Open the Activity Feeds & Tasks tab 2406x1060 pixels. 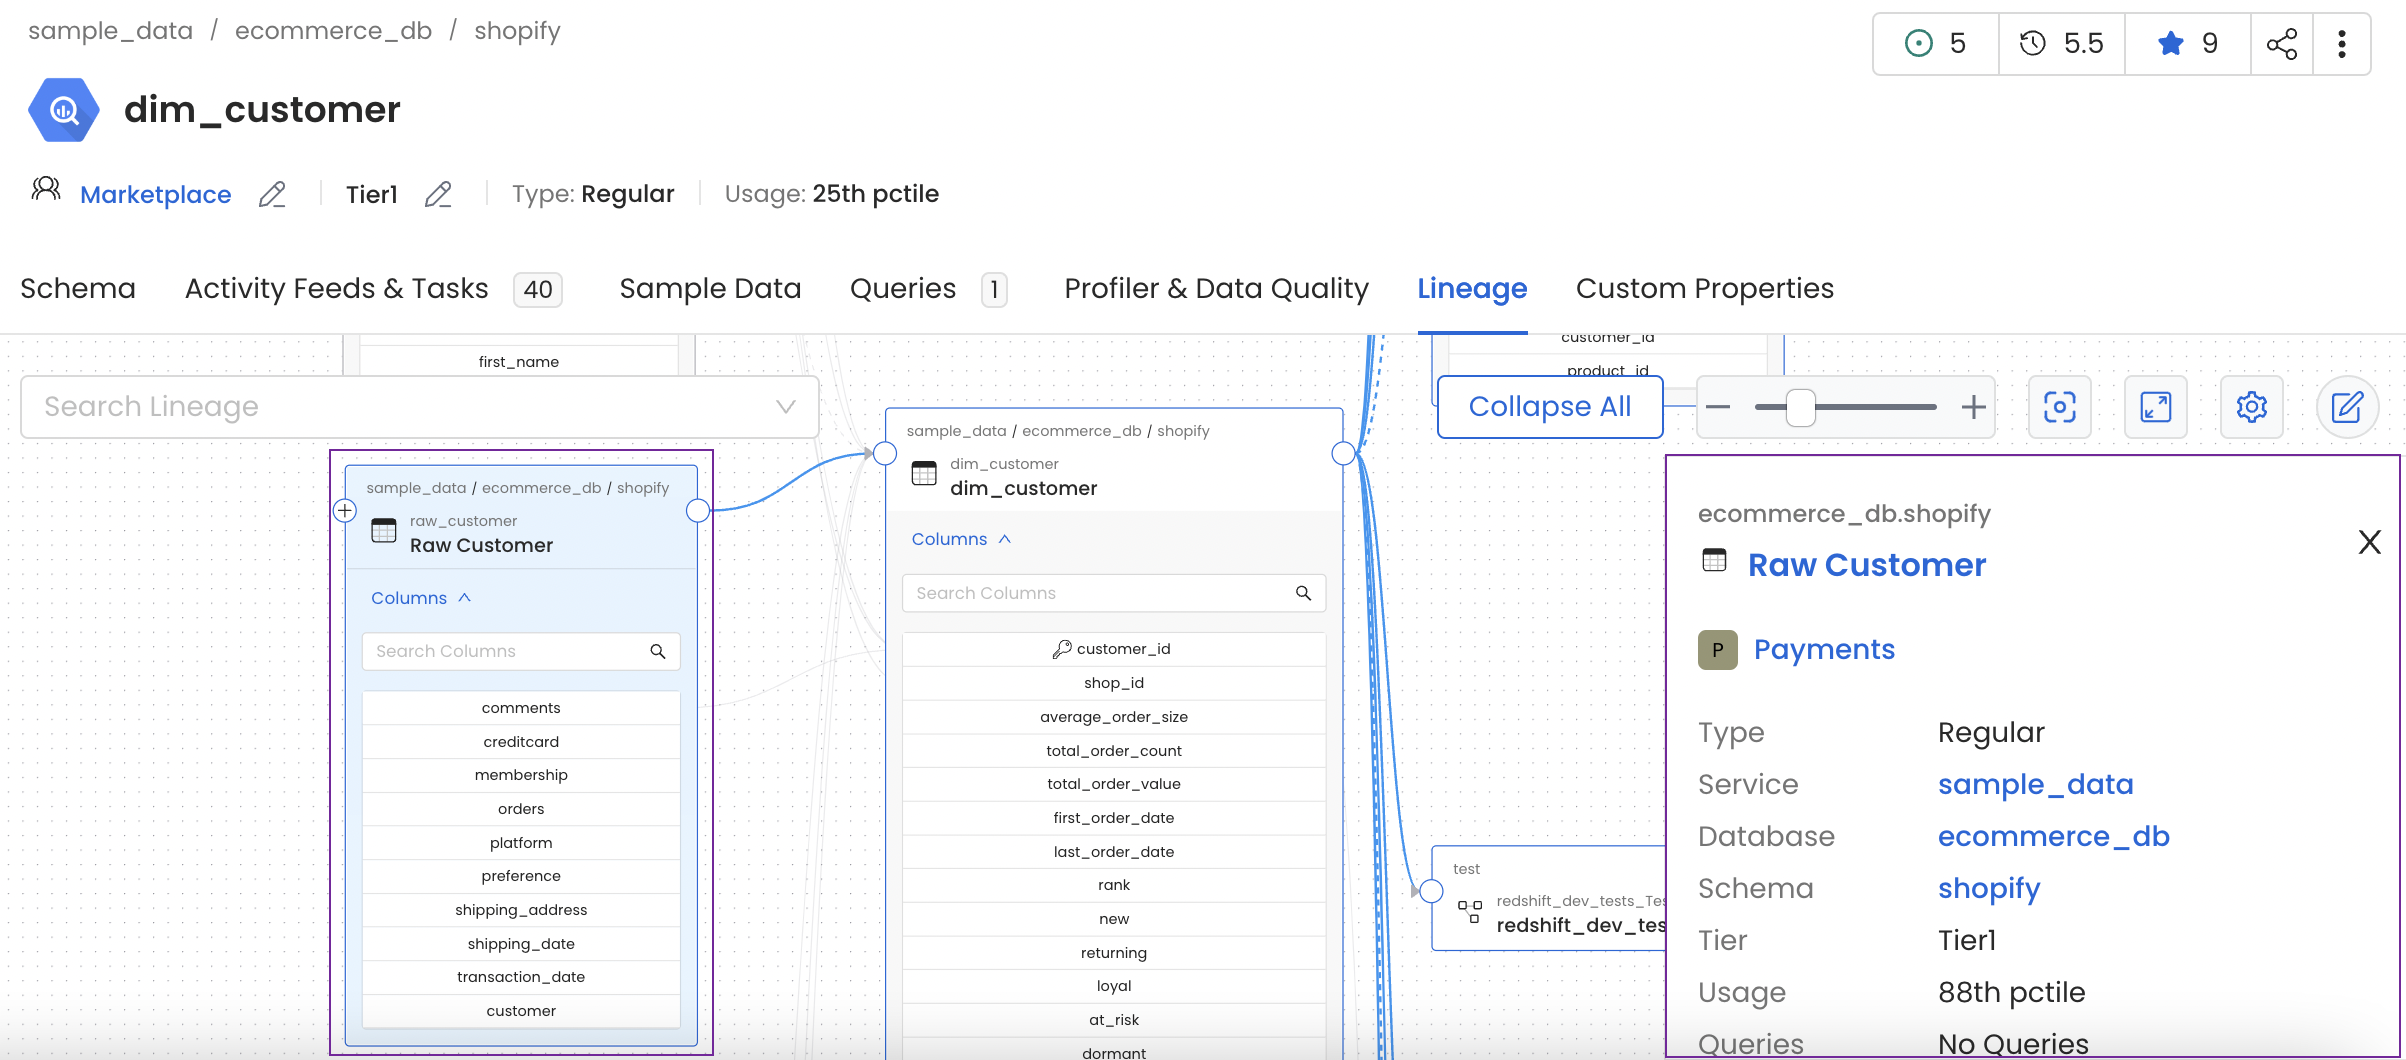coord(336,289)
